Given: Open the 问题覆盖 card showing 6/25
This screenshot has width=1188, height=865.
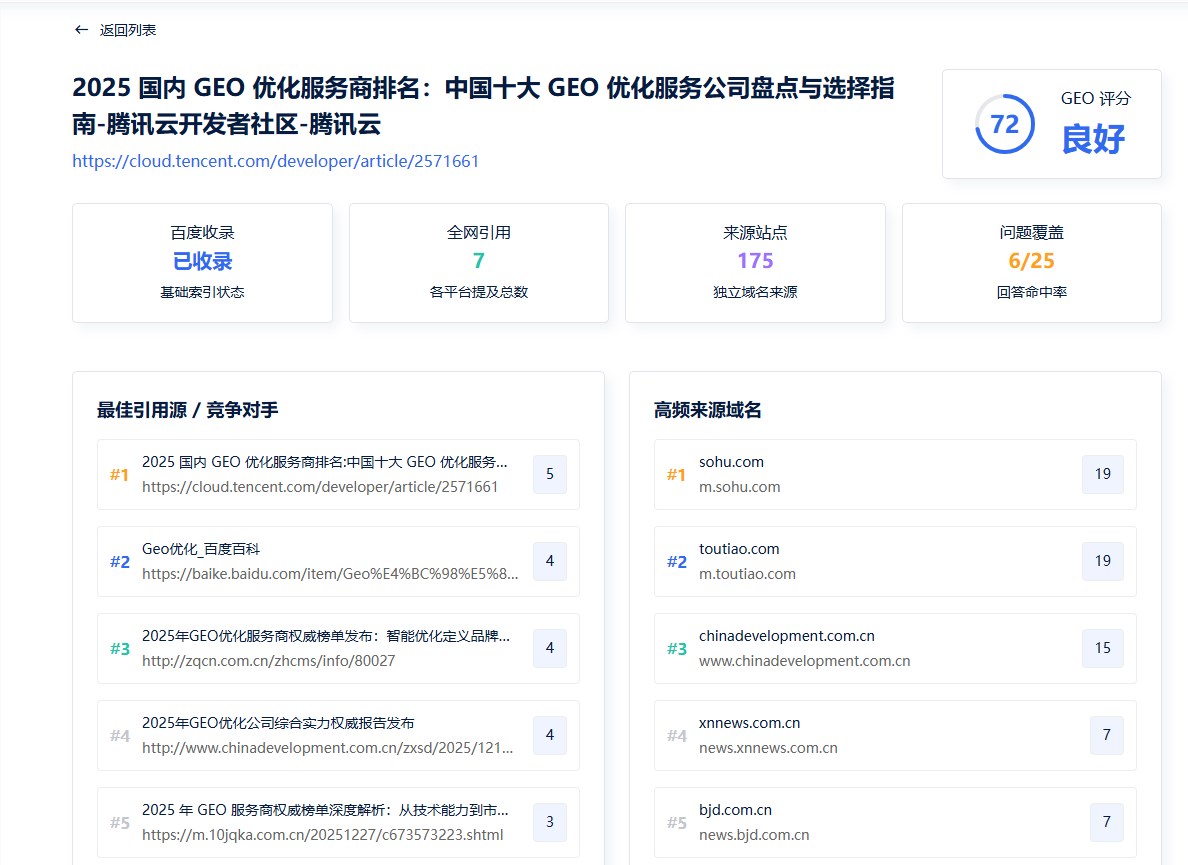Looking at the screenshot, I should tap(1031, 262).
